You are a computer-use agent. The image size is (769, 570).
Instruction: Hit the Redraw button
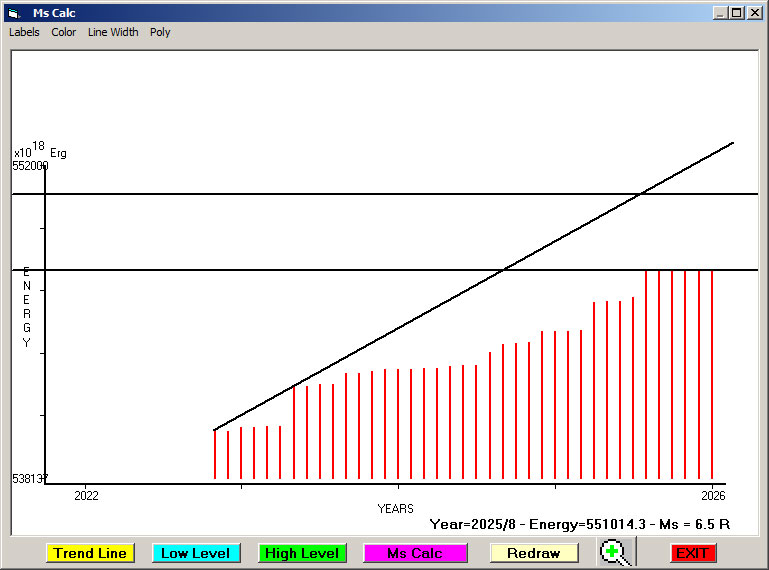[534, 553]
